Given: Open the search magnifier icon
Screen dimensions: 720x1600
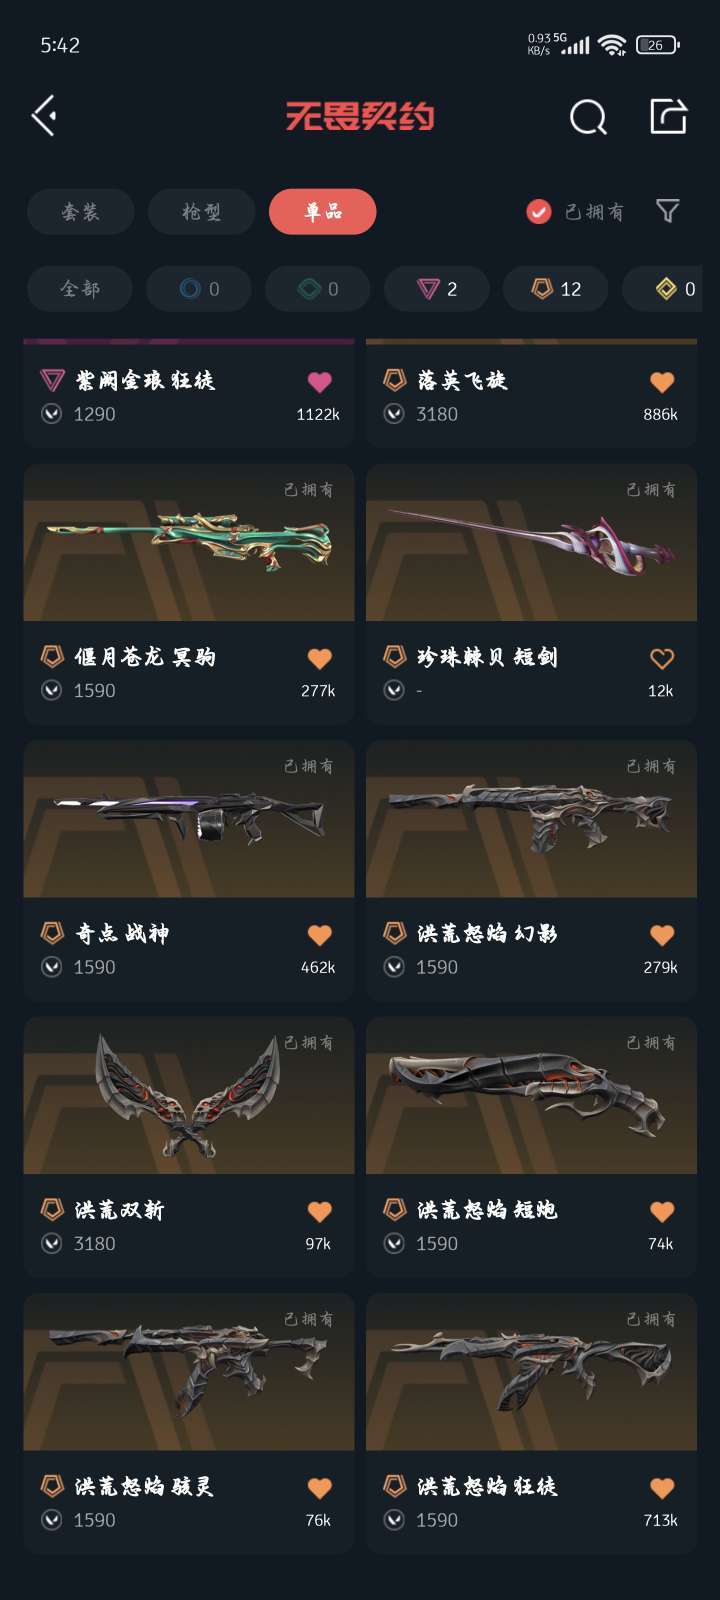Looking at the screenshot, I should 588,117.
